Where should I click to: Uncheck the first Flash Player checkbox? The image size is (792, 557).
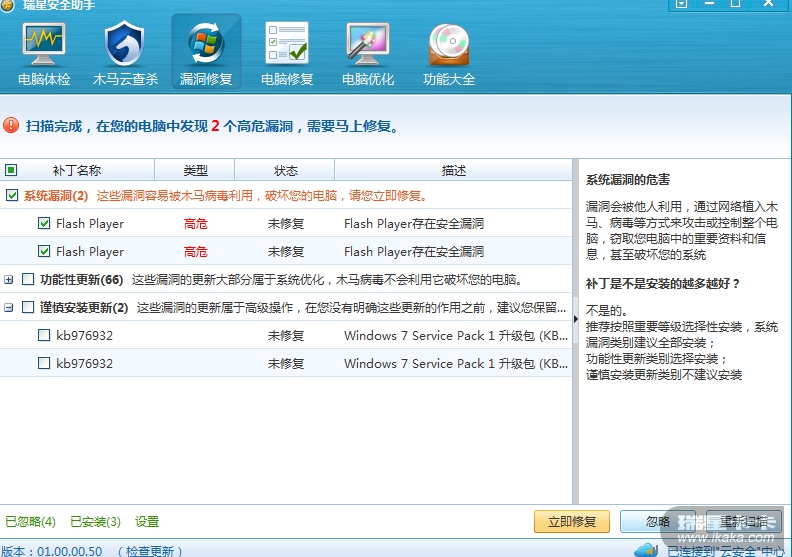[44, 223]
